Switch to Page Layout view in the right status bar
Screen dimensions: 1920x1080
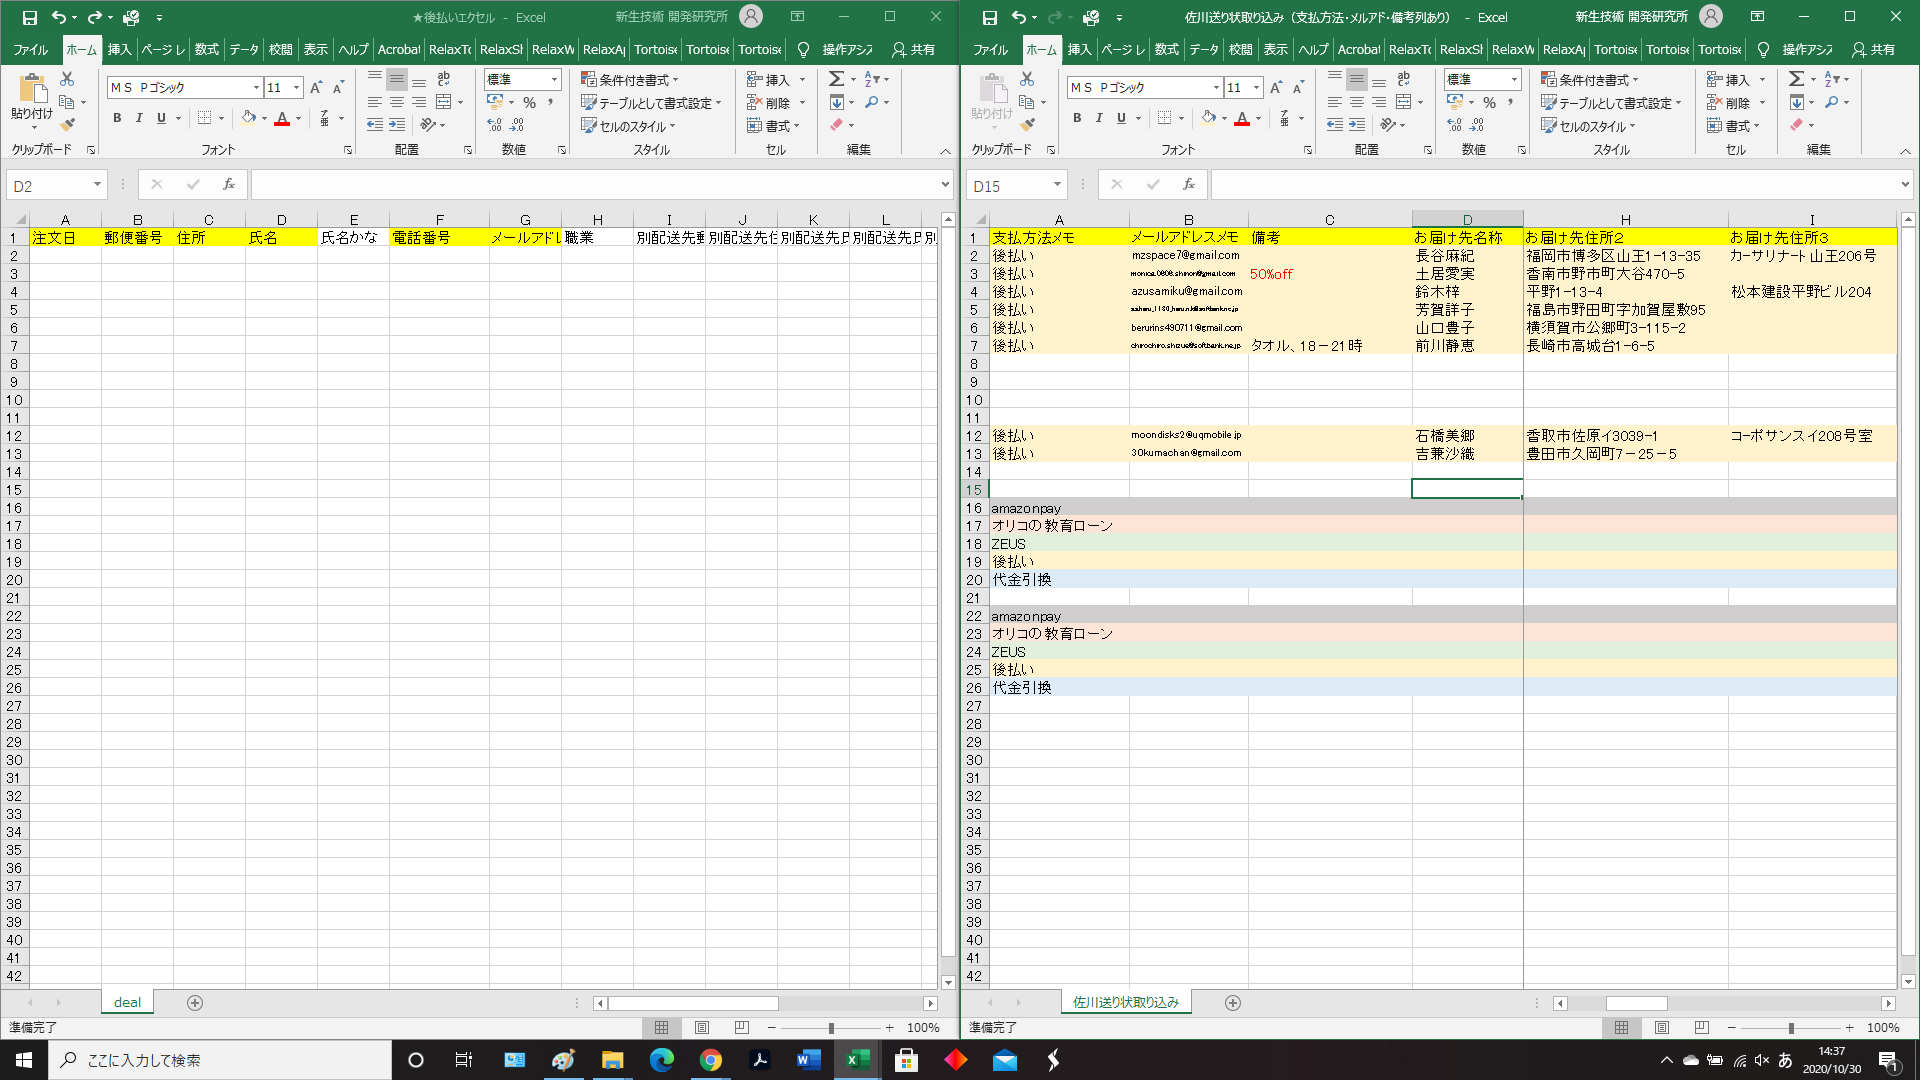point(1662,1027)
